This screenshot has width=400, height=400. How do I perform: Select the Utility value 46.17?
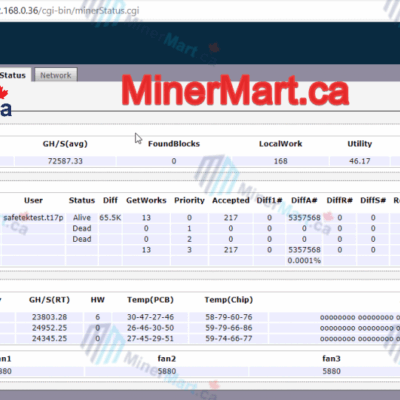point(359,161)
